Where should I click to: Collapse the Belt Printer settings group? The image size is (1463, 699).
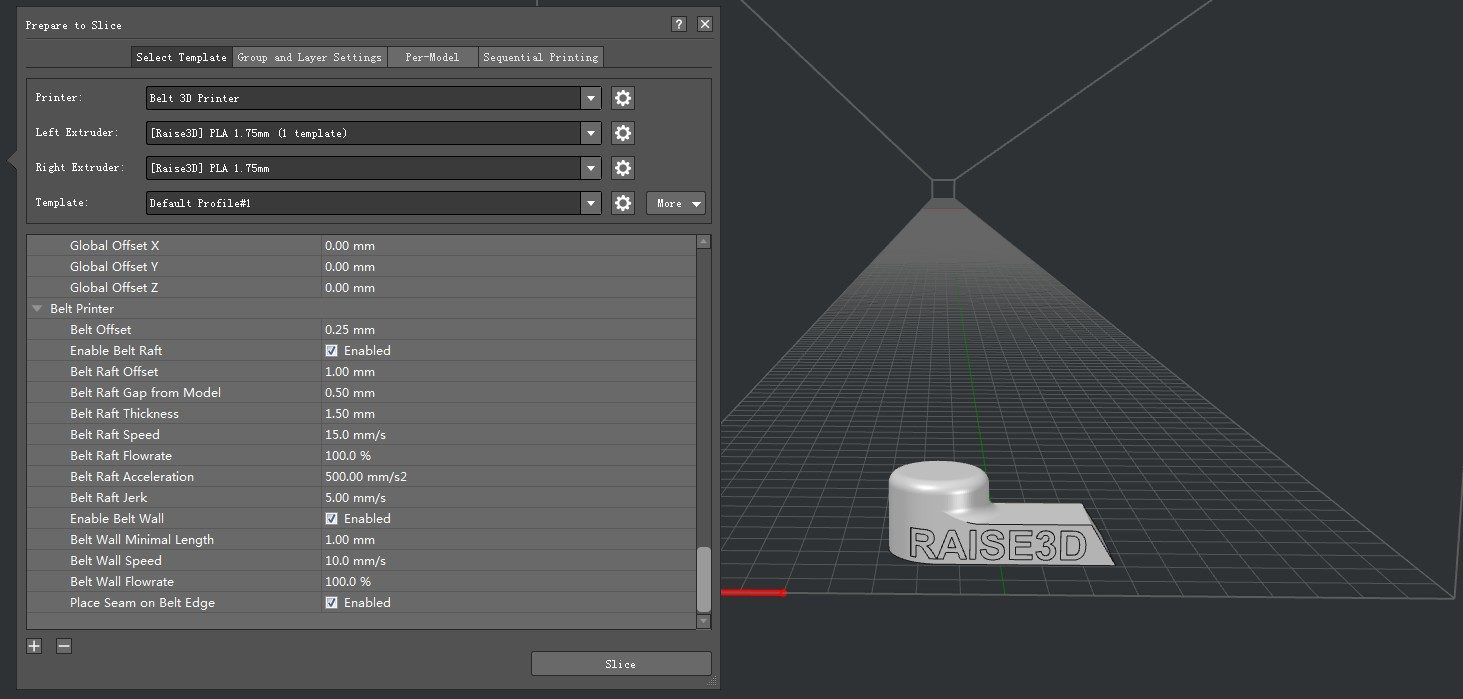[x=37, y=308]
